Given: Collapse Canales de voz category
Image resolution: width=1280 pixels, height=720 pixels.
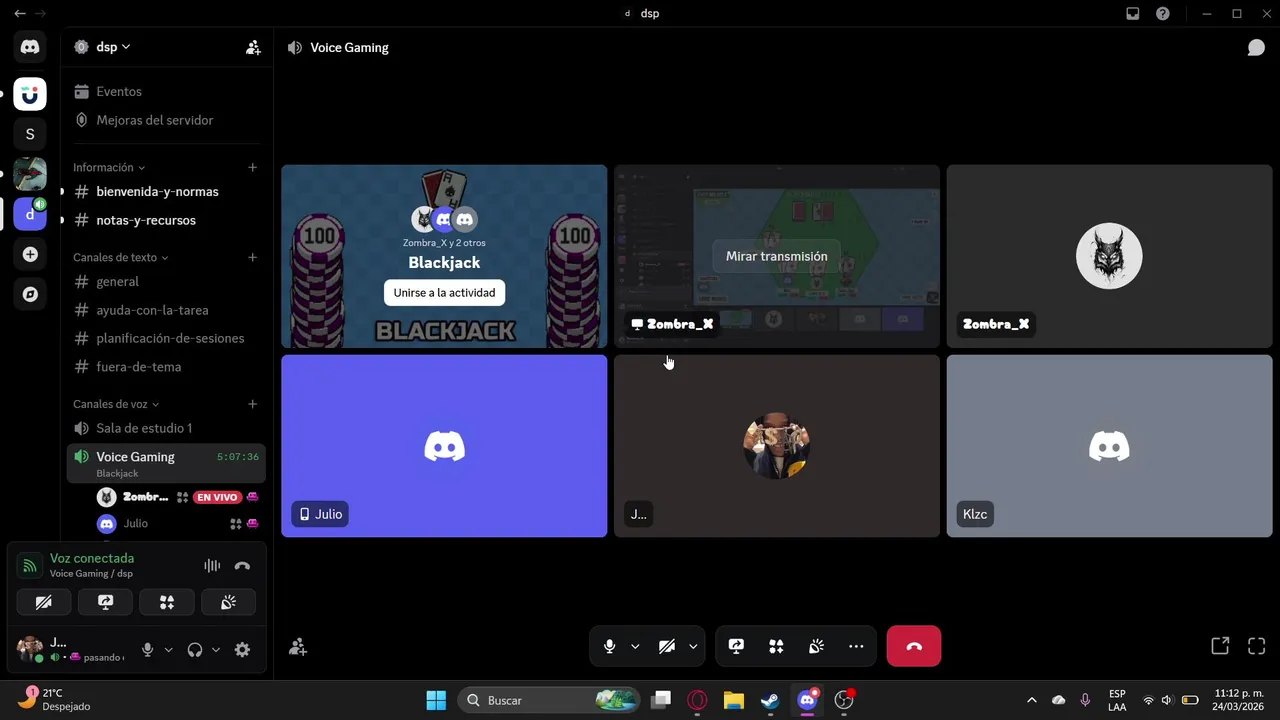Looking at the screenshot, I should tap(115, 404).
